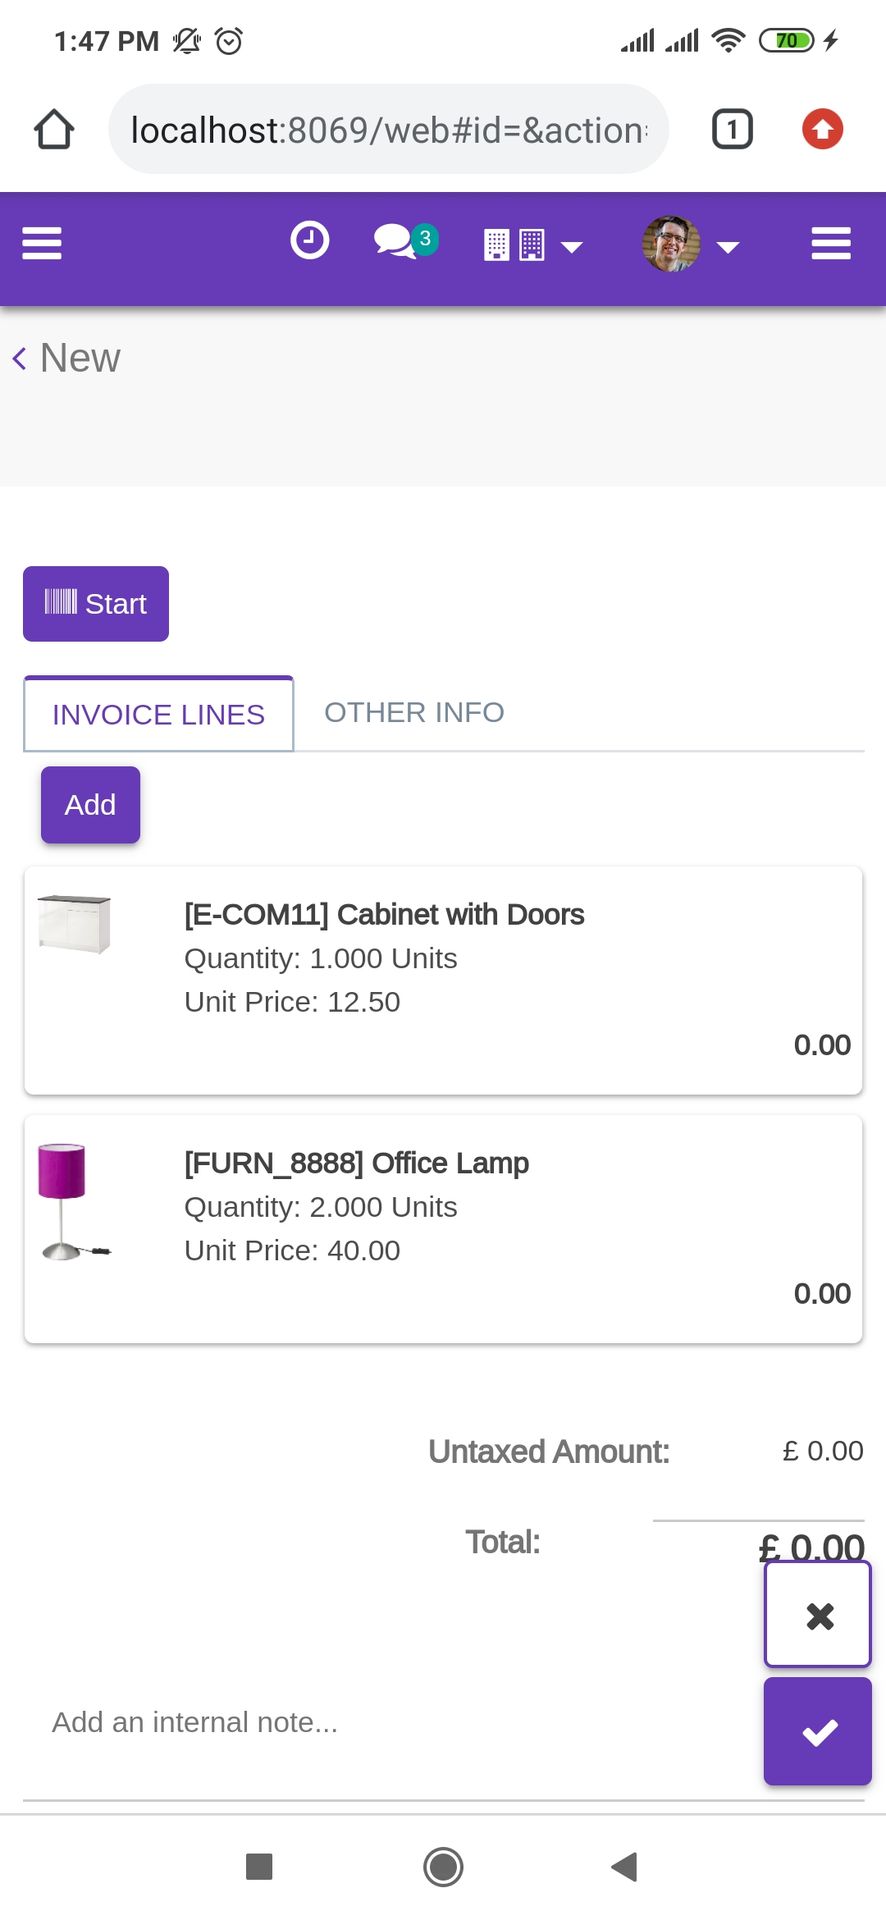Viewport: 886px width, 1920px height.
Task: Open the left hamburger menu
Action: pyautogui.click(x=42, y=243)
